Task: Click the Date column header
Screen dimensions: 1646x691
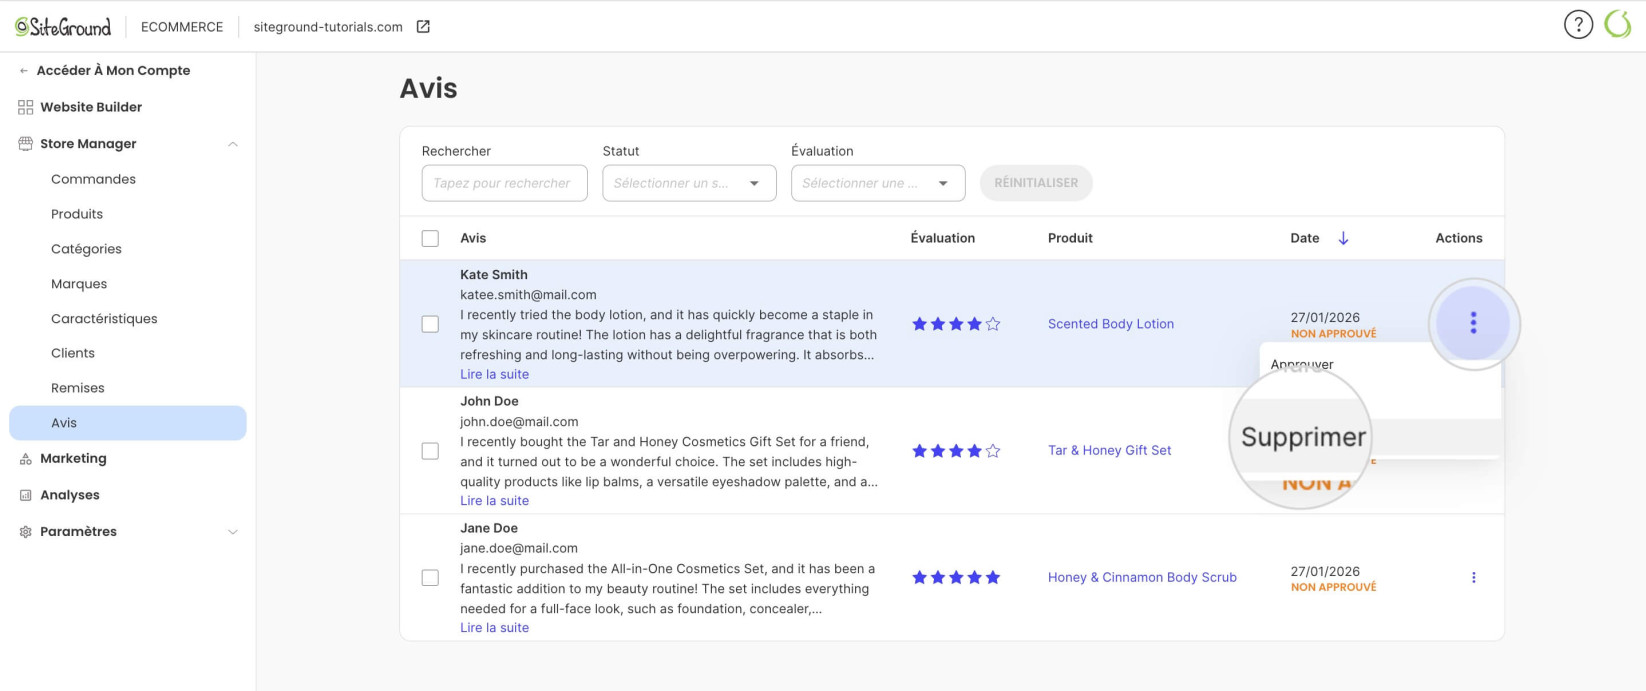Action: (x=1305, y=238)
